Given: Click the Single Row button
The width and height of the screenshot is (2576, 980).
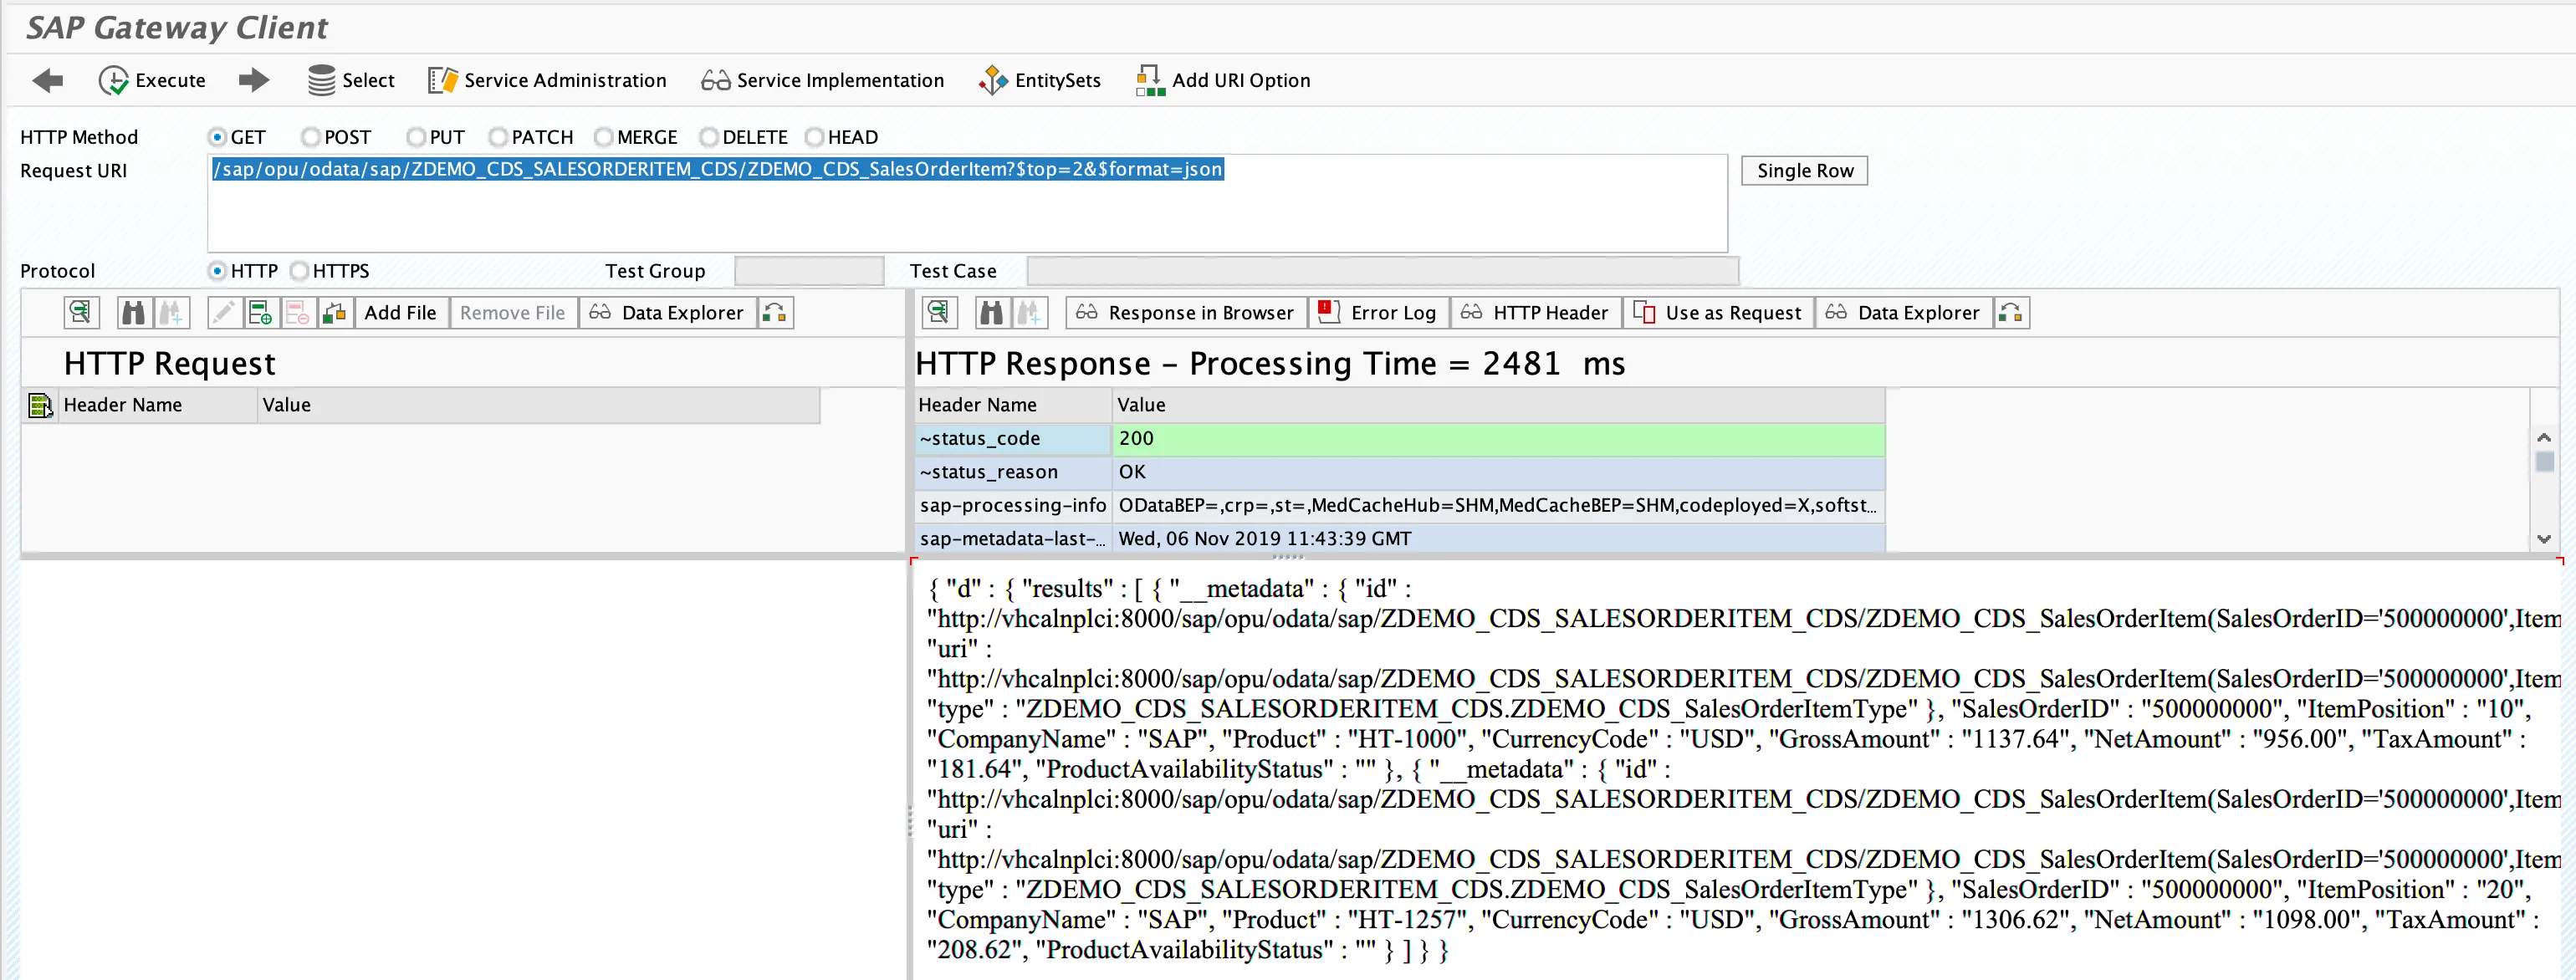Looking at the screenshot, I should (x=1803, y=171).
